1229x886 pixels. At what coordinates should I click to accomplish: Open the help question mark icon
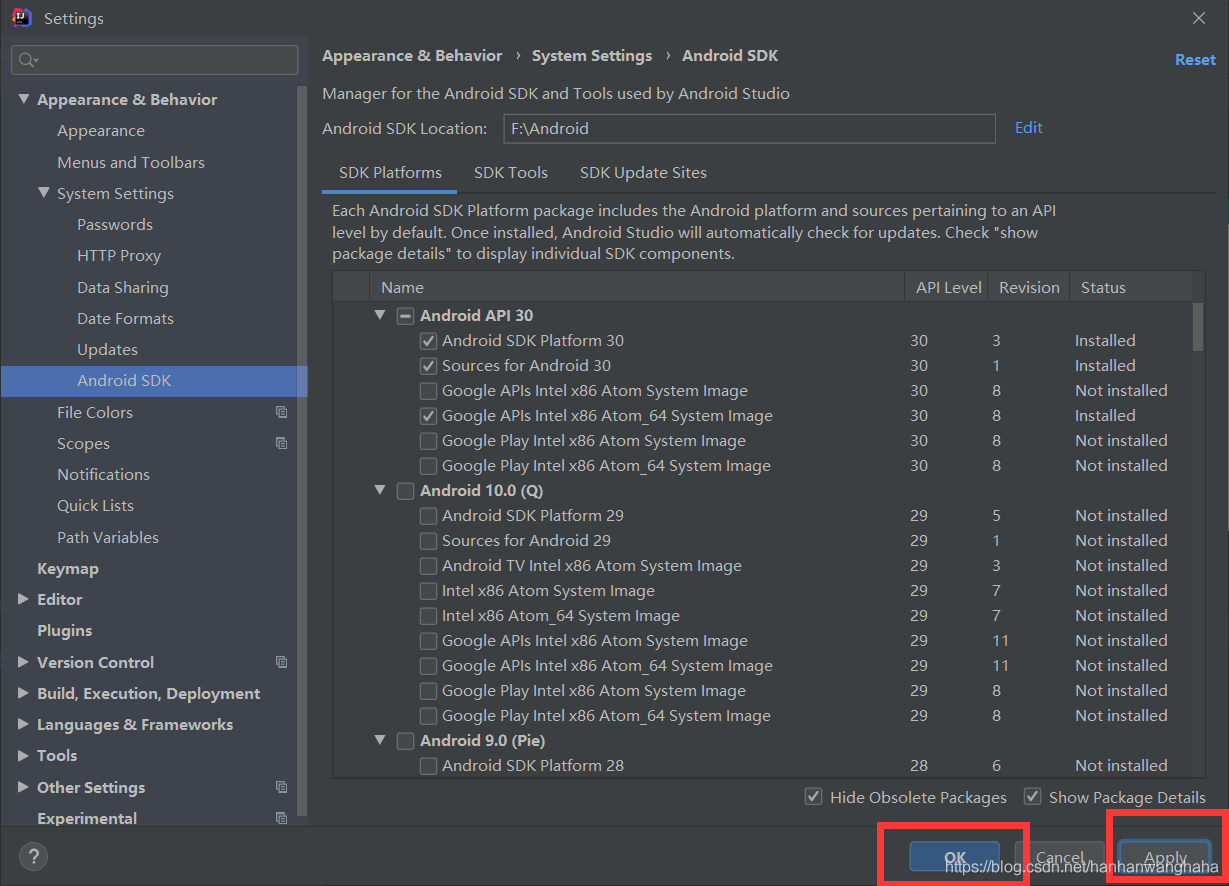click(33, 856)
